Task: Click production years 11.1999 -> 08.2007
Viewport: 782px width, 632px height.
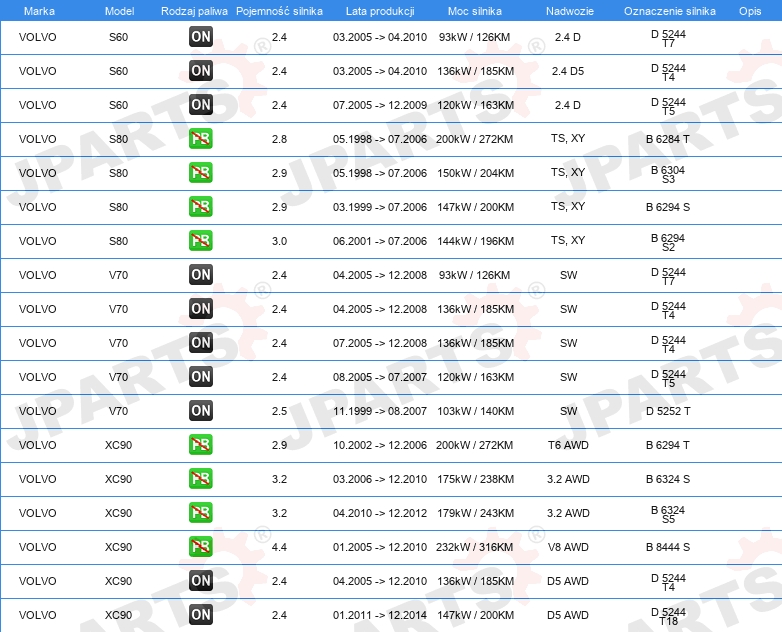Action: tap(380, 411)
